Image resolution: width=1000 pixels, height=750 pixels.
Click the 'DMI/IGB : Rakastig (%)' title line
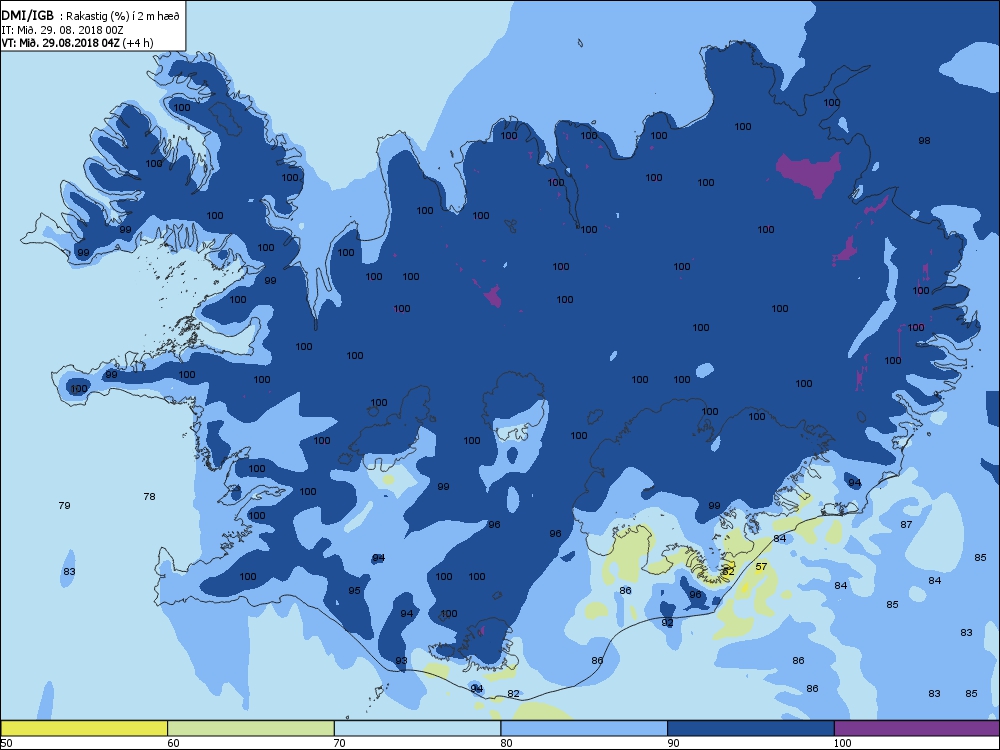pyautogui.click(x=91, y=16)
